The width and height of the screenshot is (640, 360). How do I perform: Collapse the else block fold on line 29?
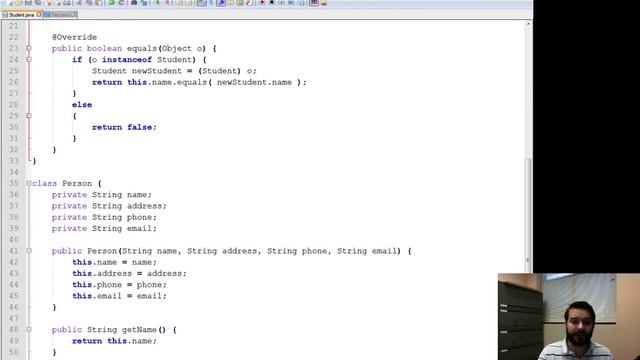29,116
